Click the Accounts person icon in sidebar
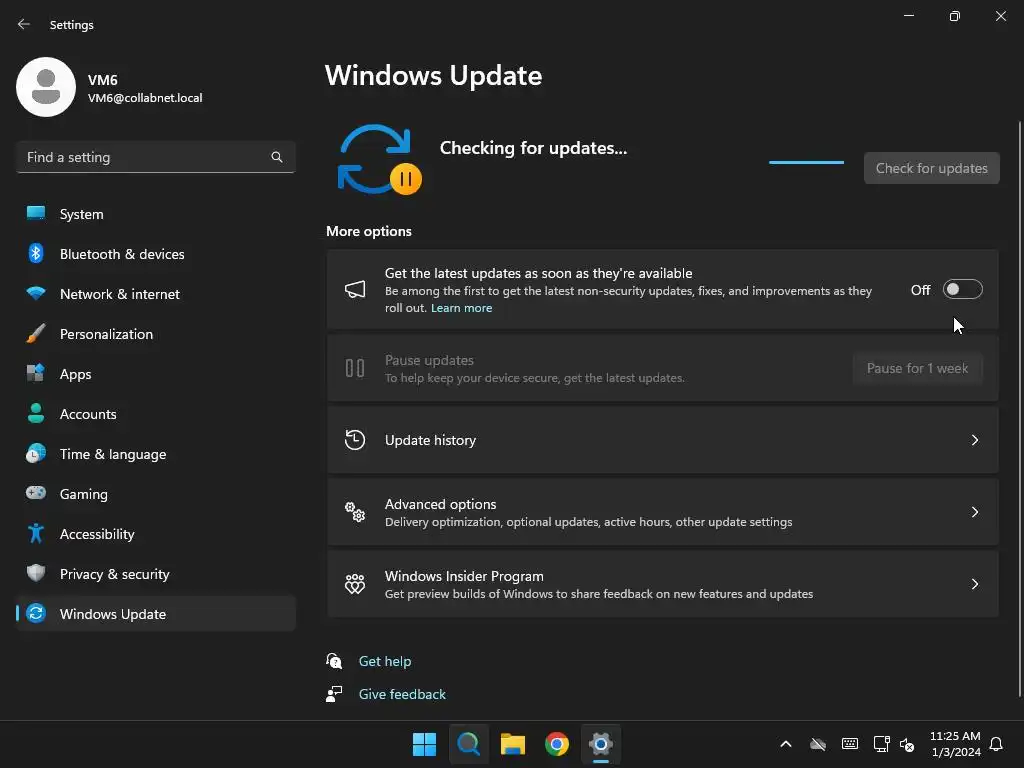Viewport: 1024px width, 768px height. (36, 413)
